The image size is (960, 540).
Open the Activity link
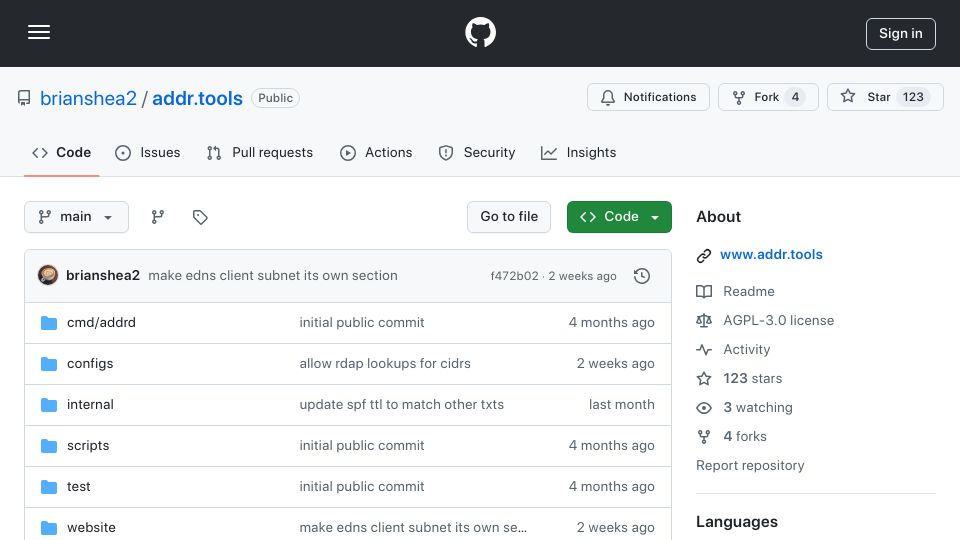click(747, 350)
